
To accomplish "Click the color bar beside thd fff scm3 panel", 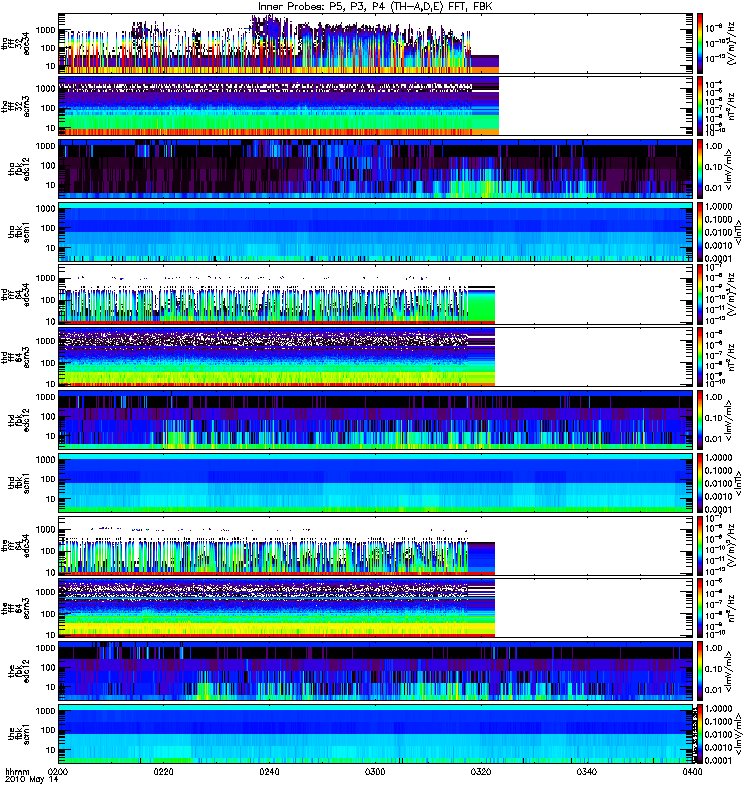I will tap(700, 357).
